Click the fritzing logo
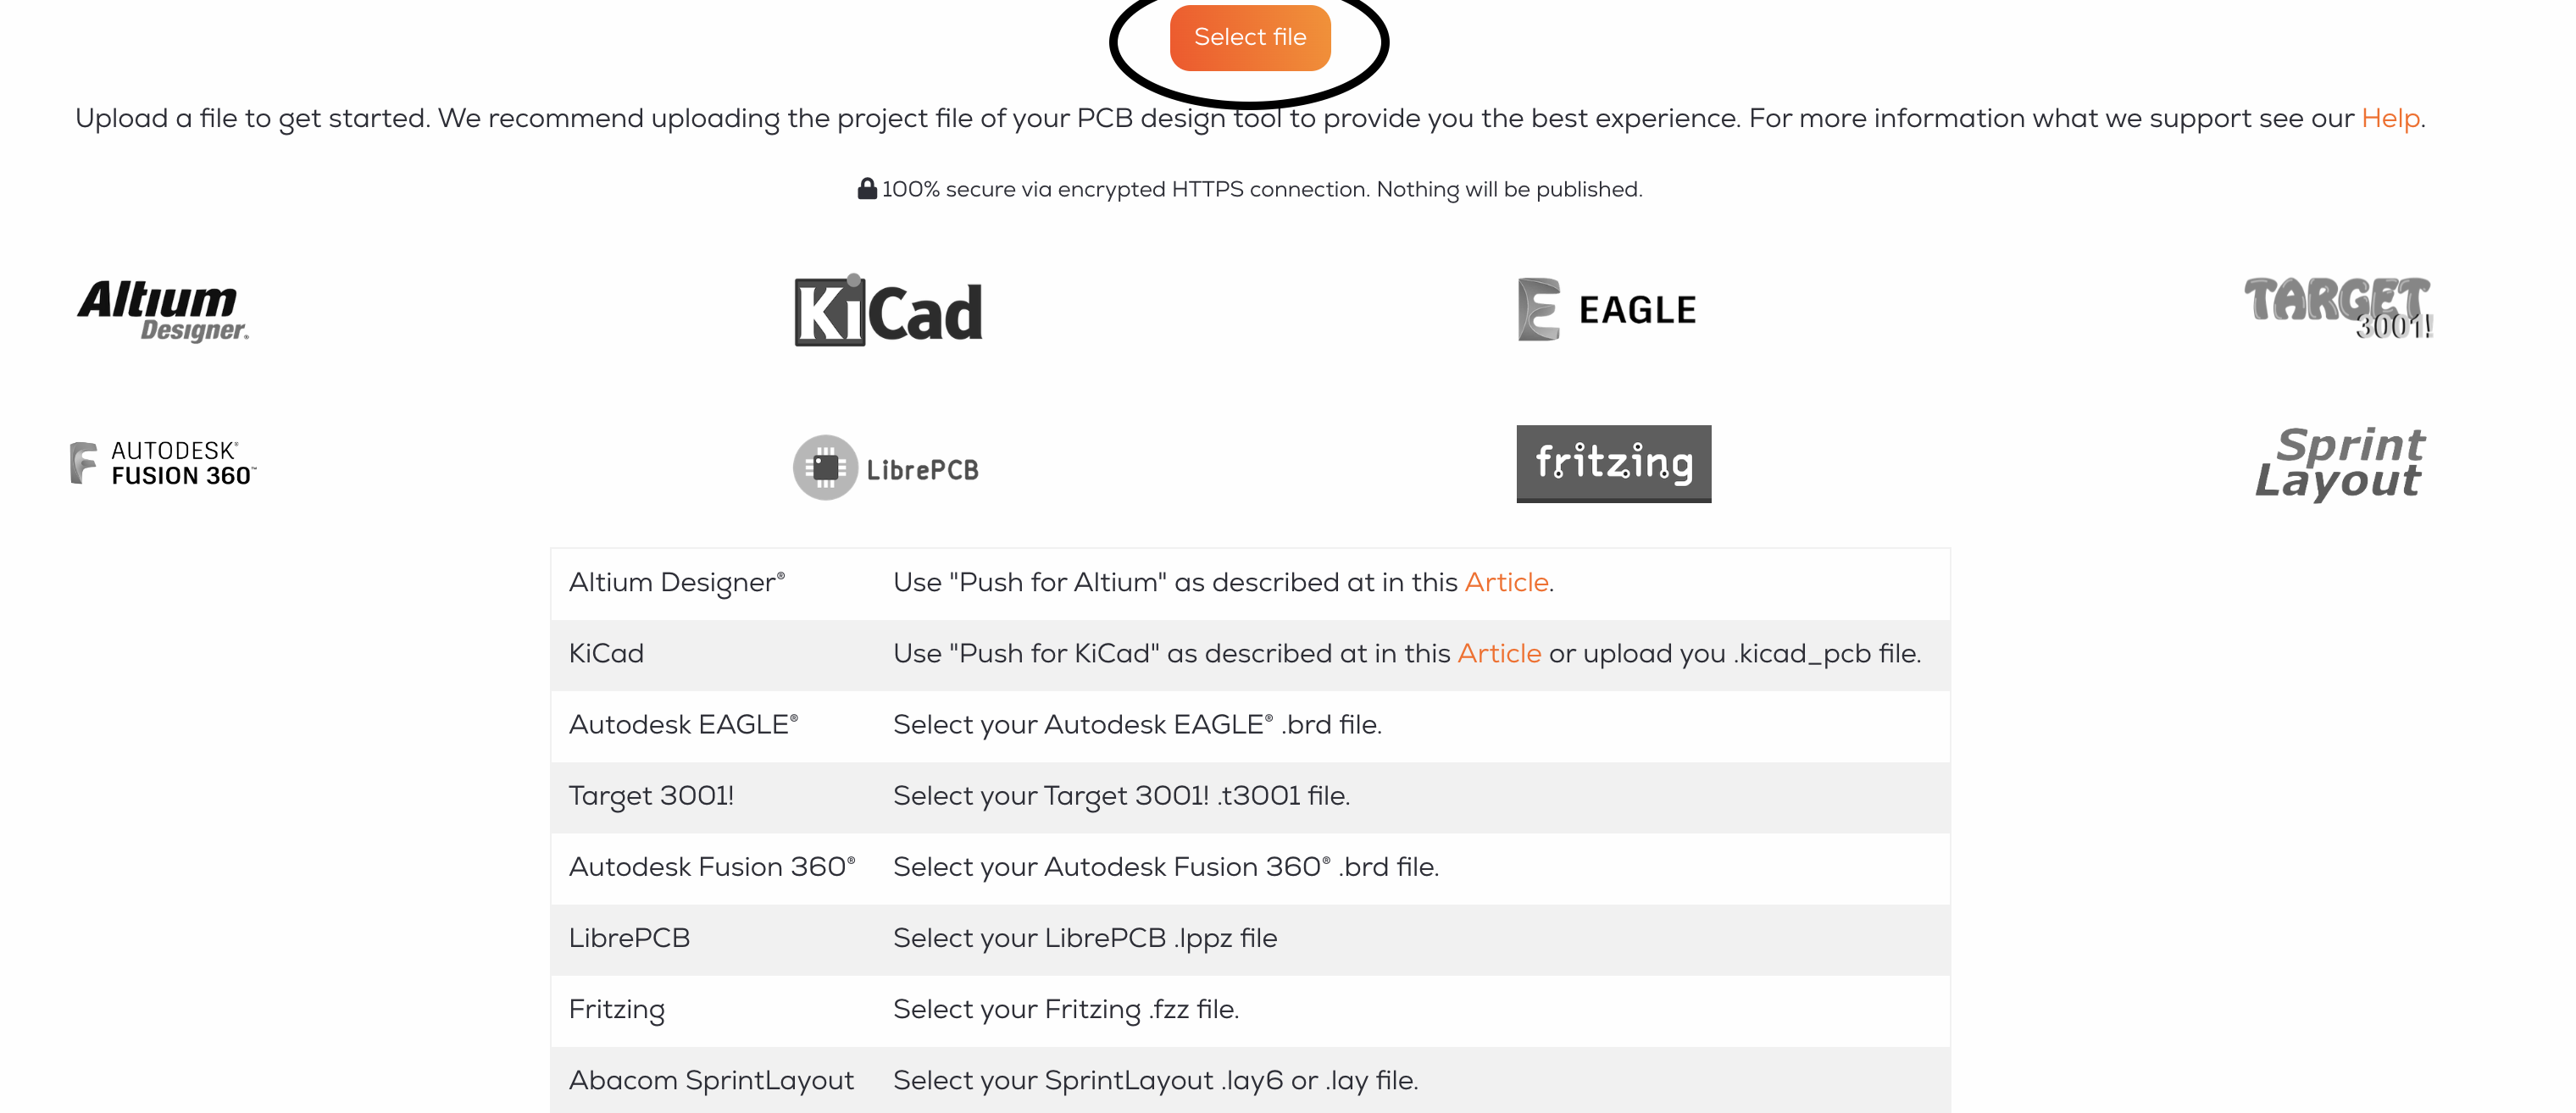 (x=1613, y=463)
